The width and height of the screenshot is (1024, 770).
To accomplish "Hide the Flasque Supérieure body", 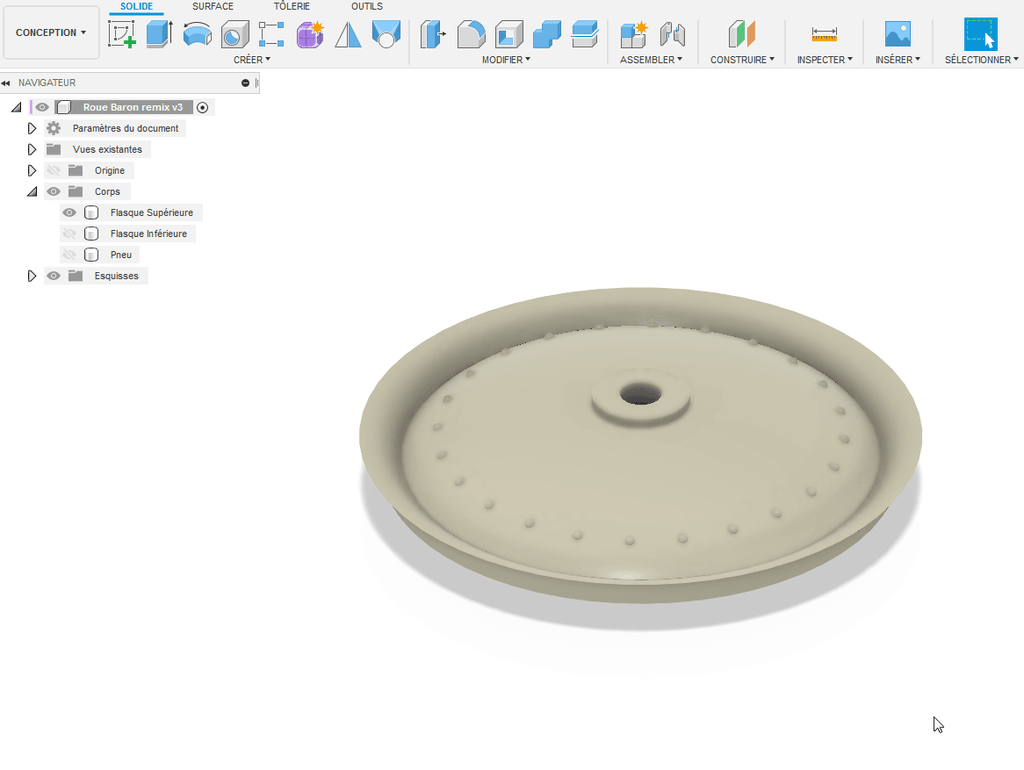I will click(x=69, y=212).
